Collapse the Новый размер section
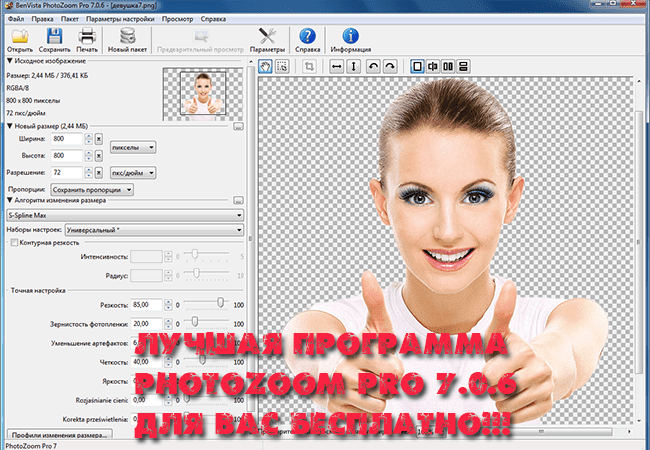650x450 pixels. pyautogui.click(x=10, y=126)
